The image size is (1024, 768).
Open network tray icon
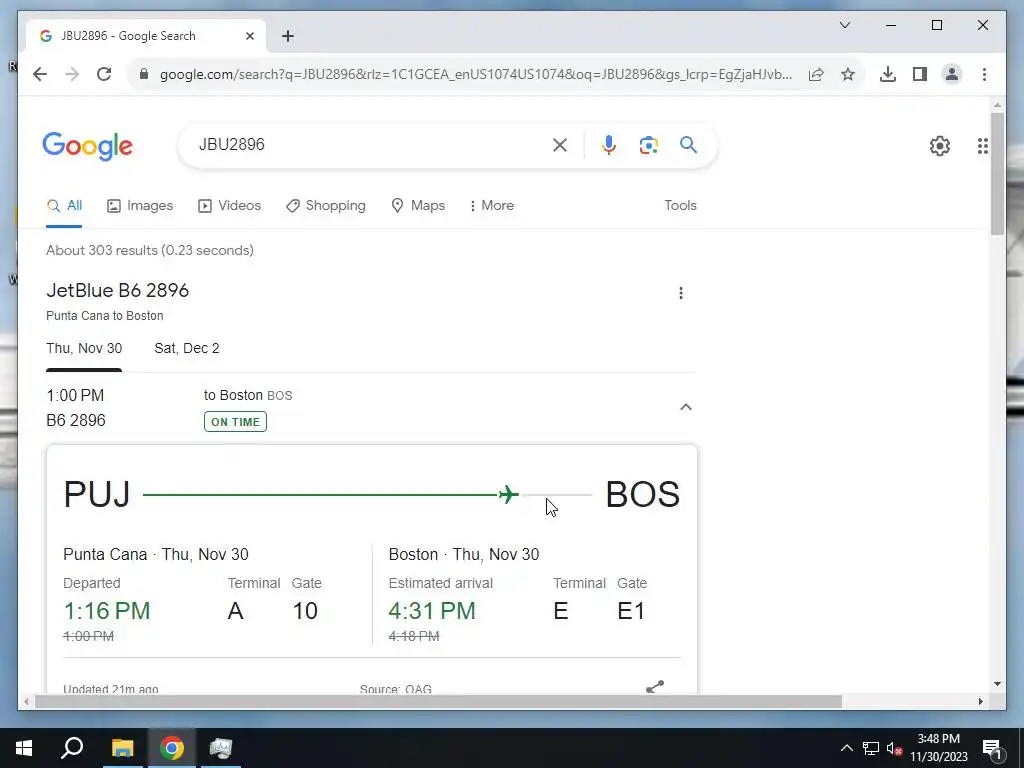click(x=871, y=748)
